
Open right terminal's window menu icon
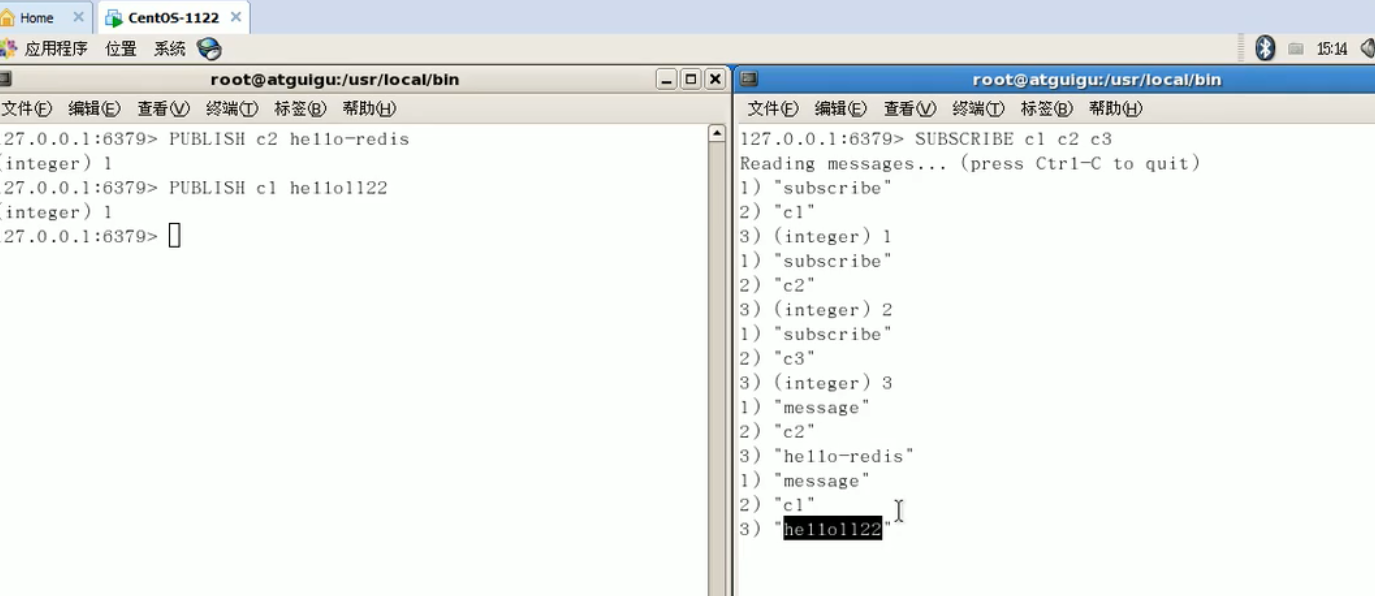click(749, 79)
